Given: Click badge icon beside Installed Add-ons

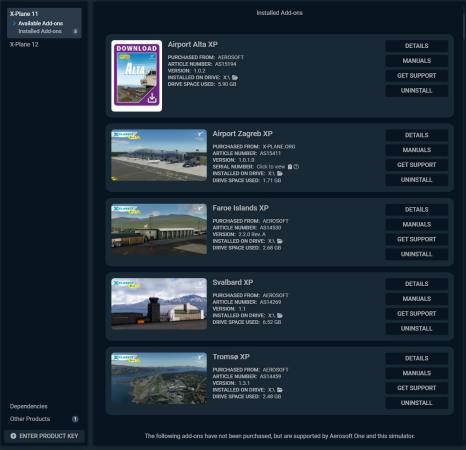Looking at the screenshot, I should coord(75,31).
